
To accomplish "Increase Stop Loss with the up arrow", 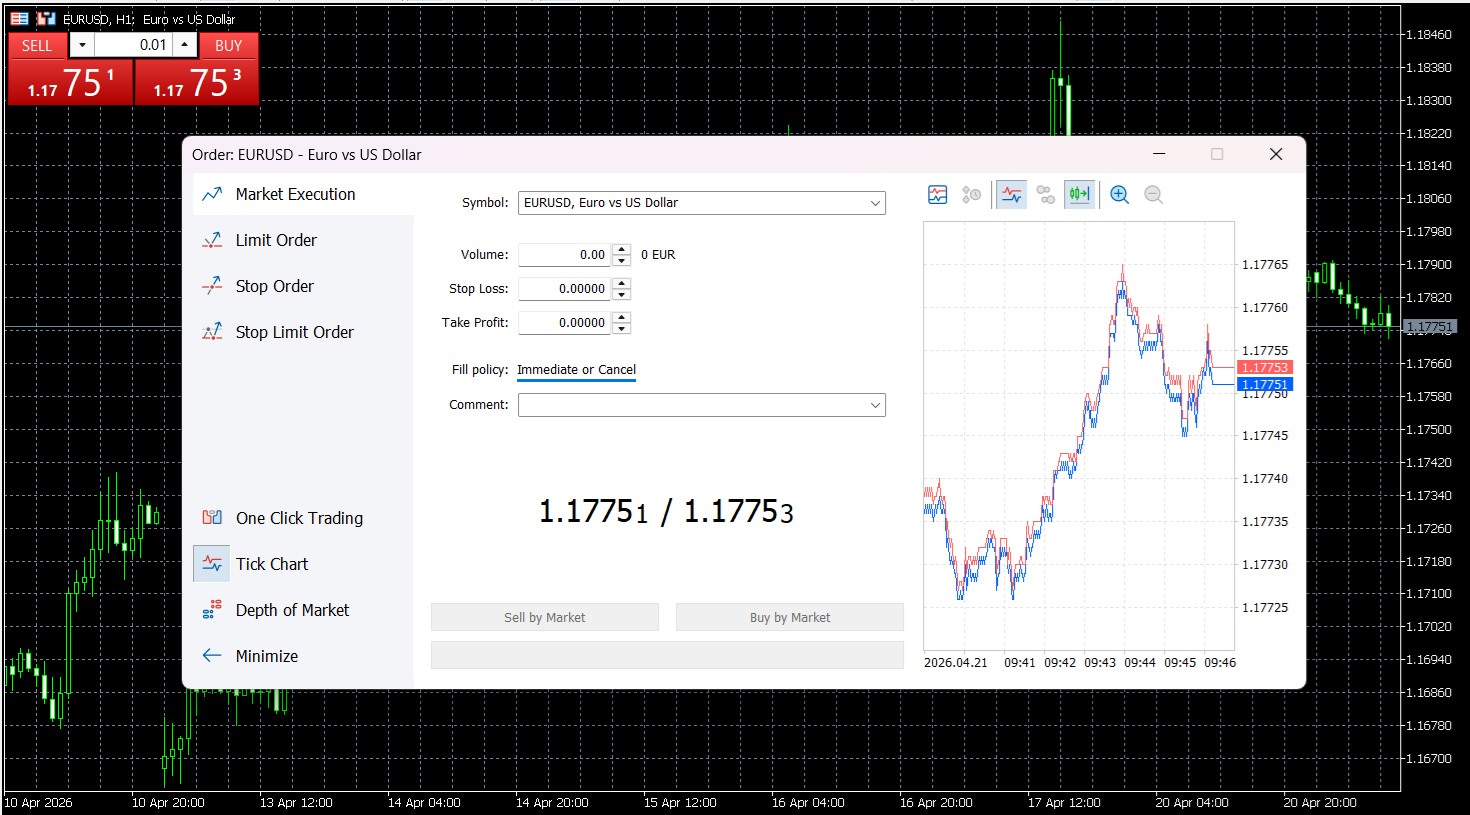I will [x=621, y=283].
